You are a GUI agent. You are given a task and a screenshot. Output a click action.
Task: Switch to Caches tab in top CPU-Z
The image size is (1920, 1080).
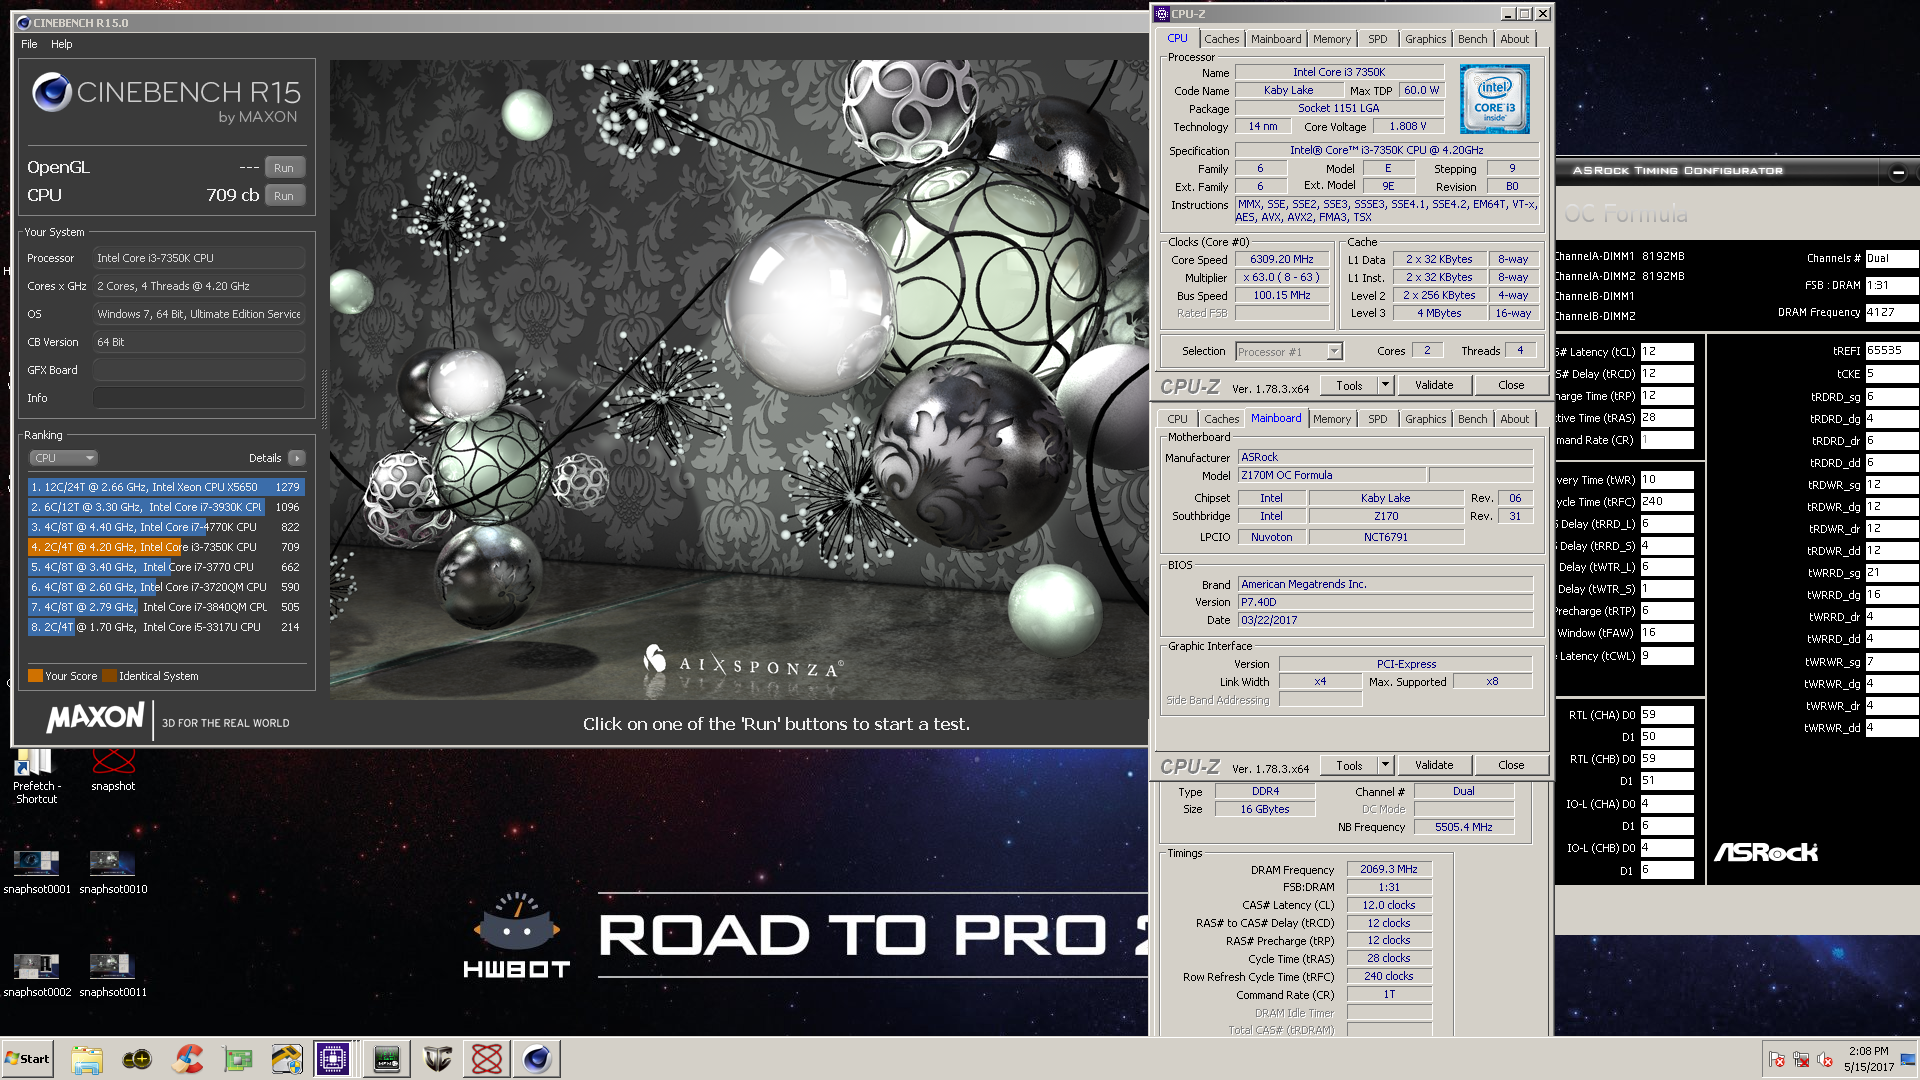tap(1221, 39)
